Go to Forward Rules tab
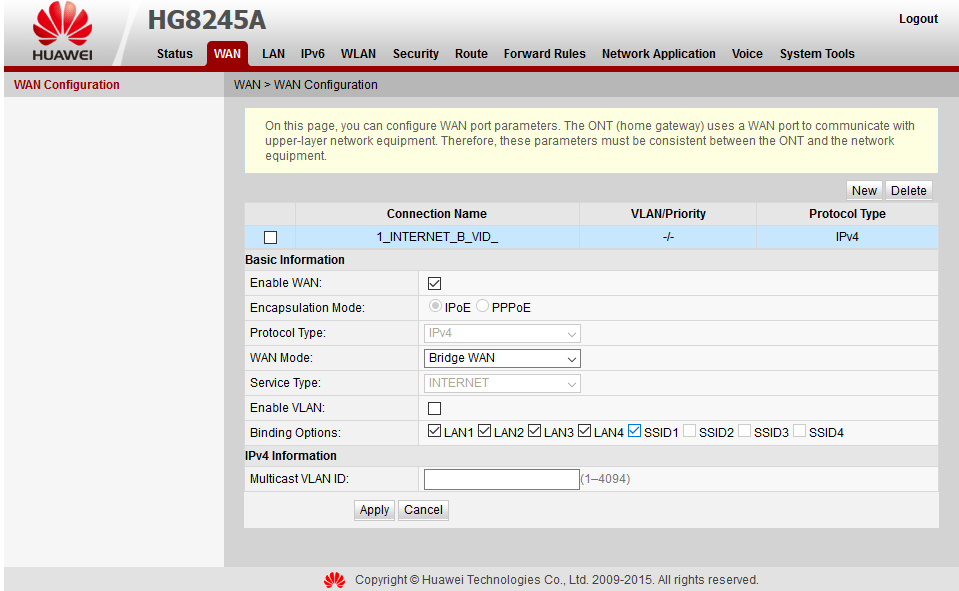This screenshot has width=959, height=591. [544, 54]
